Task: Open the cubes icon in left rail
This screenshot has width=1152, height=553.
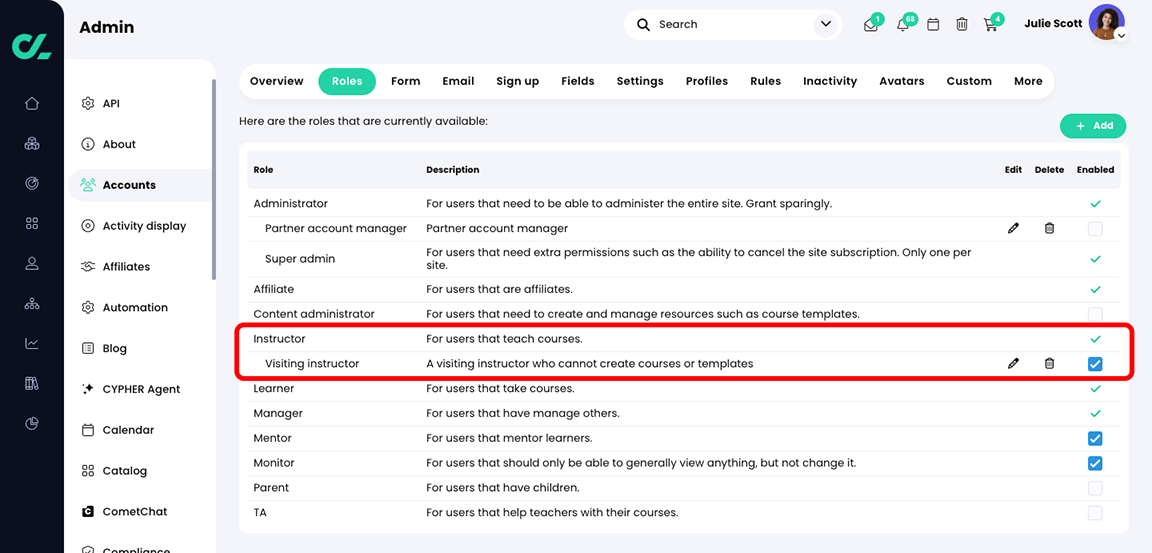Action: pos(32,143)
